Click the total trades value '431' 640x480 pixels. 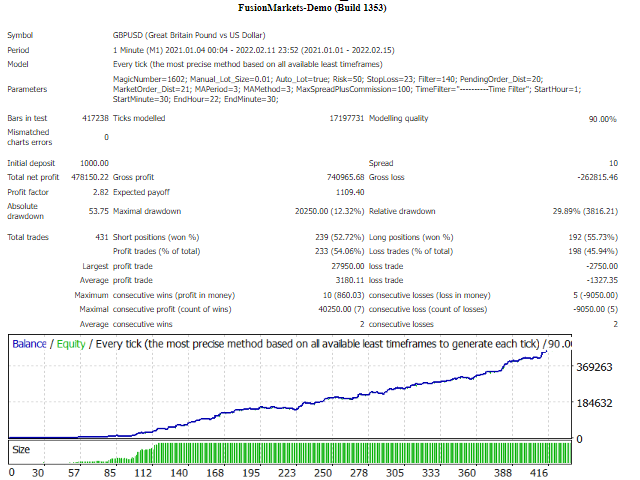coord(102,237)
